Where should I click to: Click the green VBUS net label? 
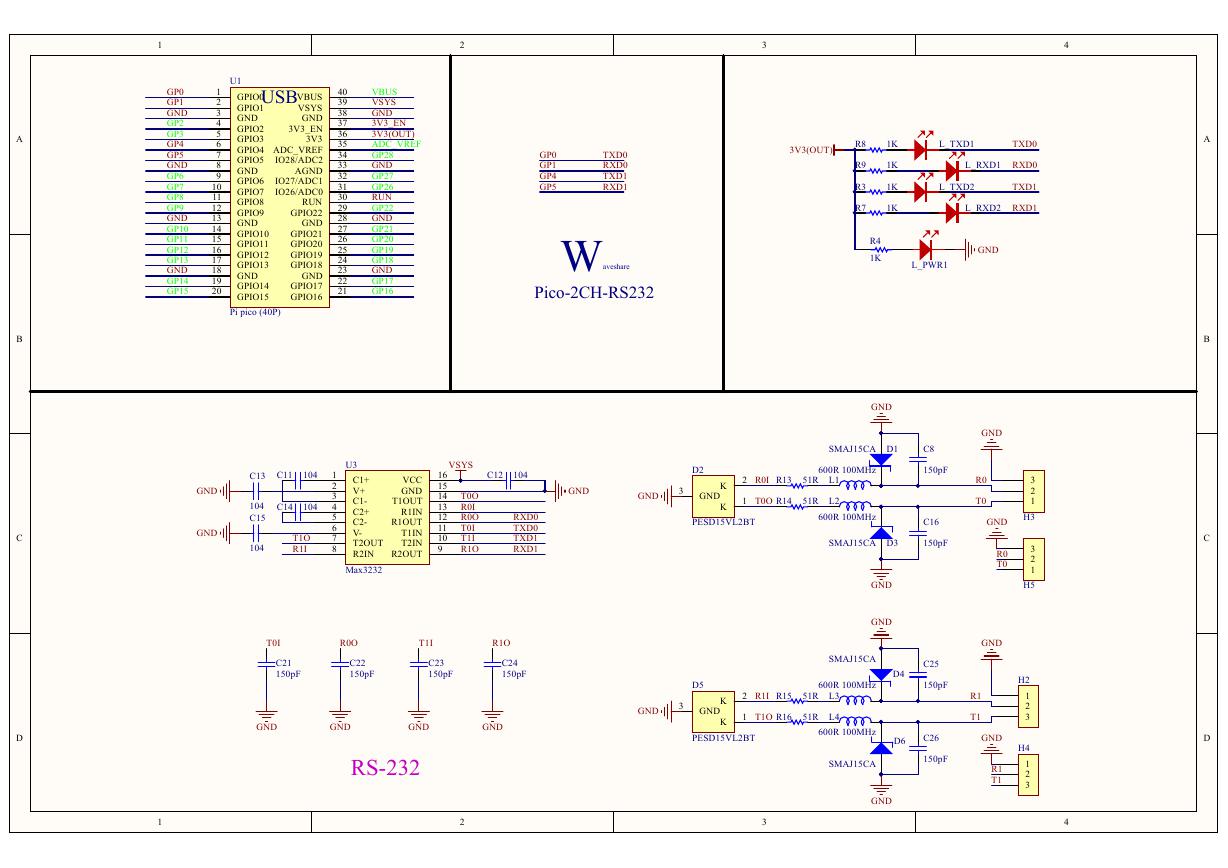pyautogui.click(x=385, y=92)
